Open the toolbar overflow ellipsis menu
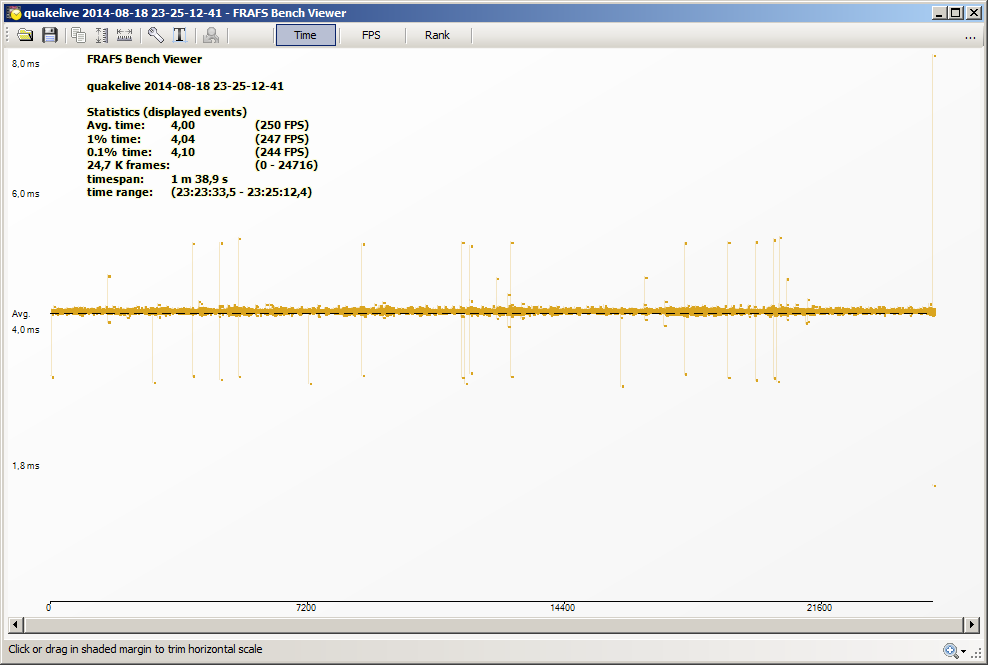993x665 pixels. [970, 36]
